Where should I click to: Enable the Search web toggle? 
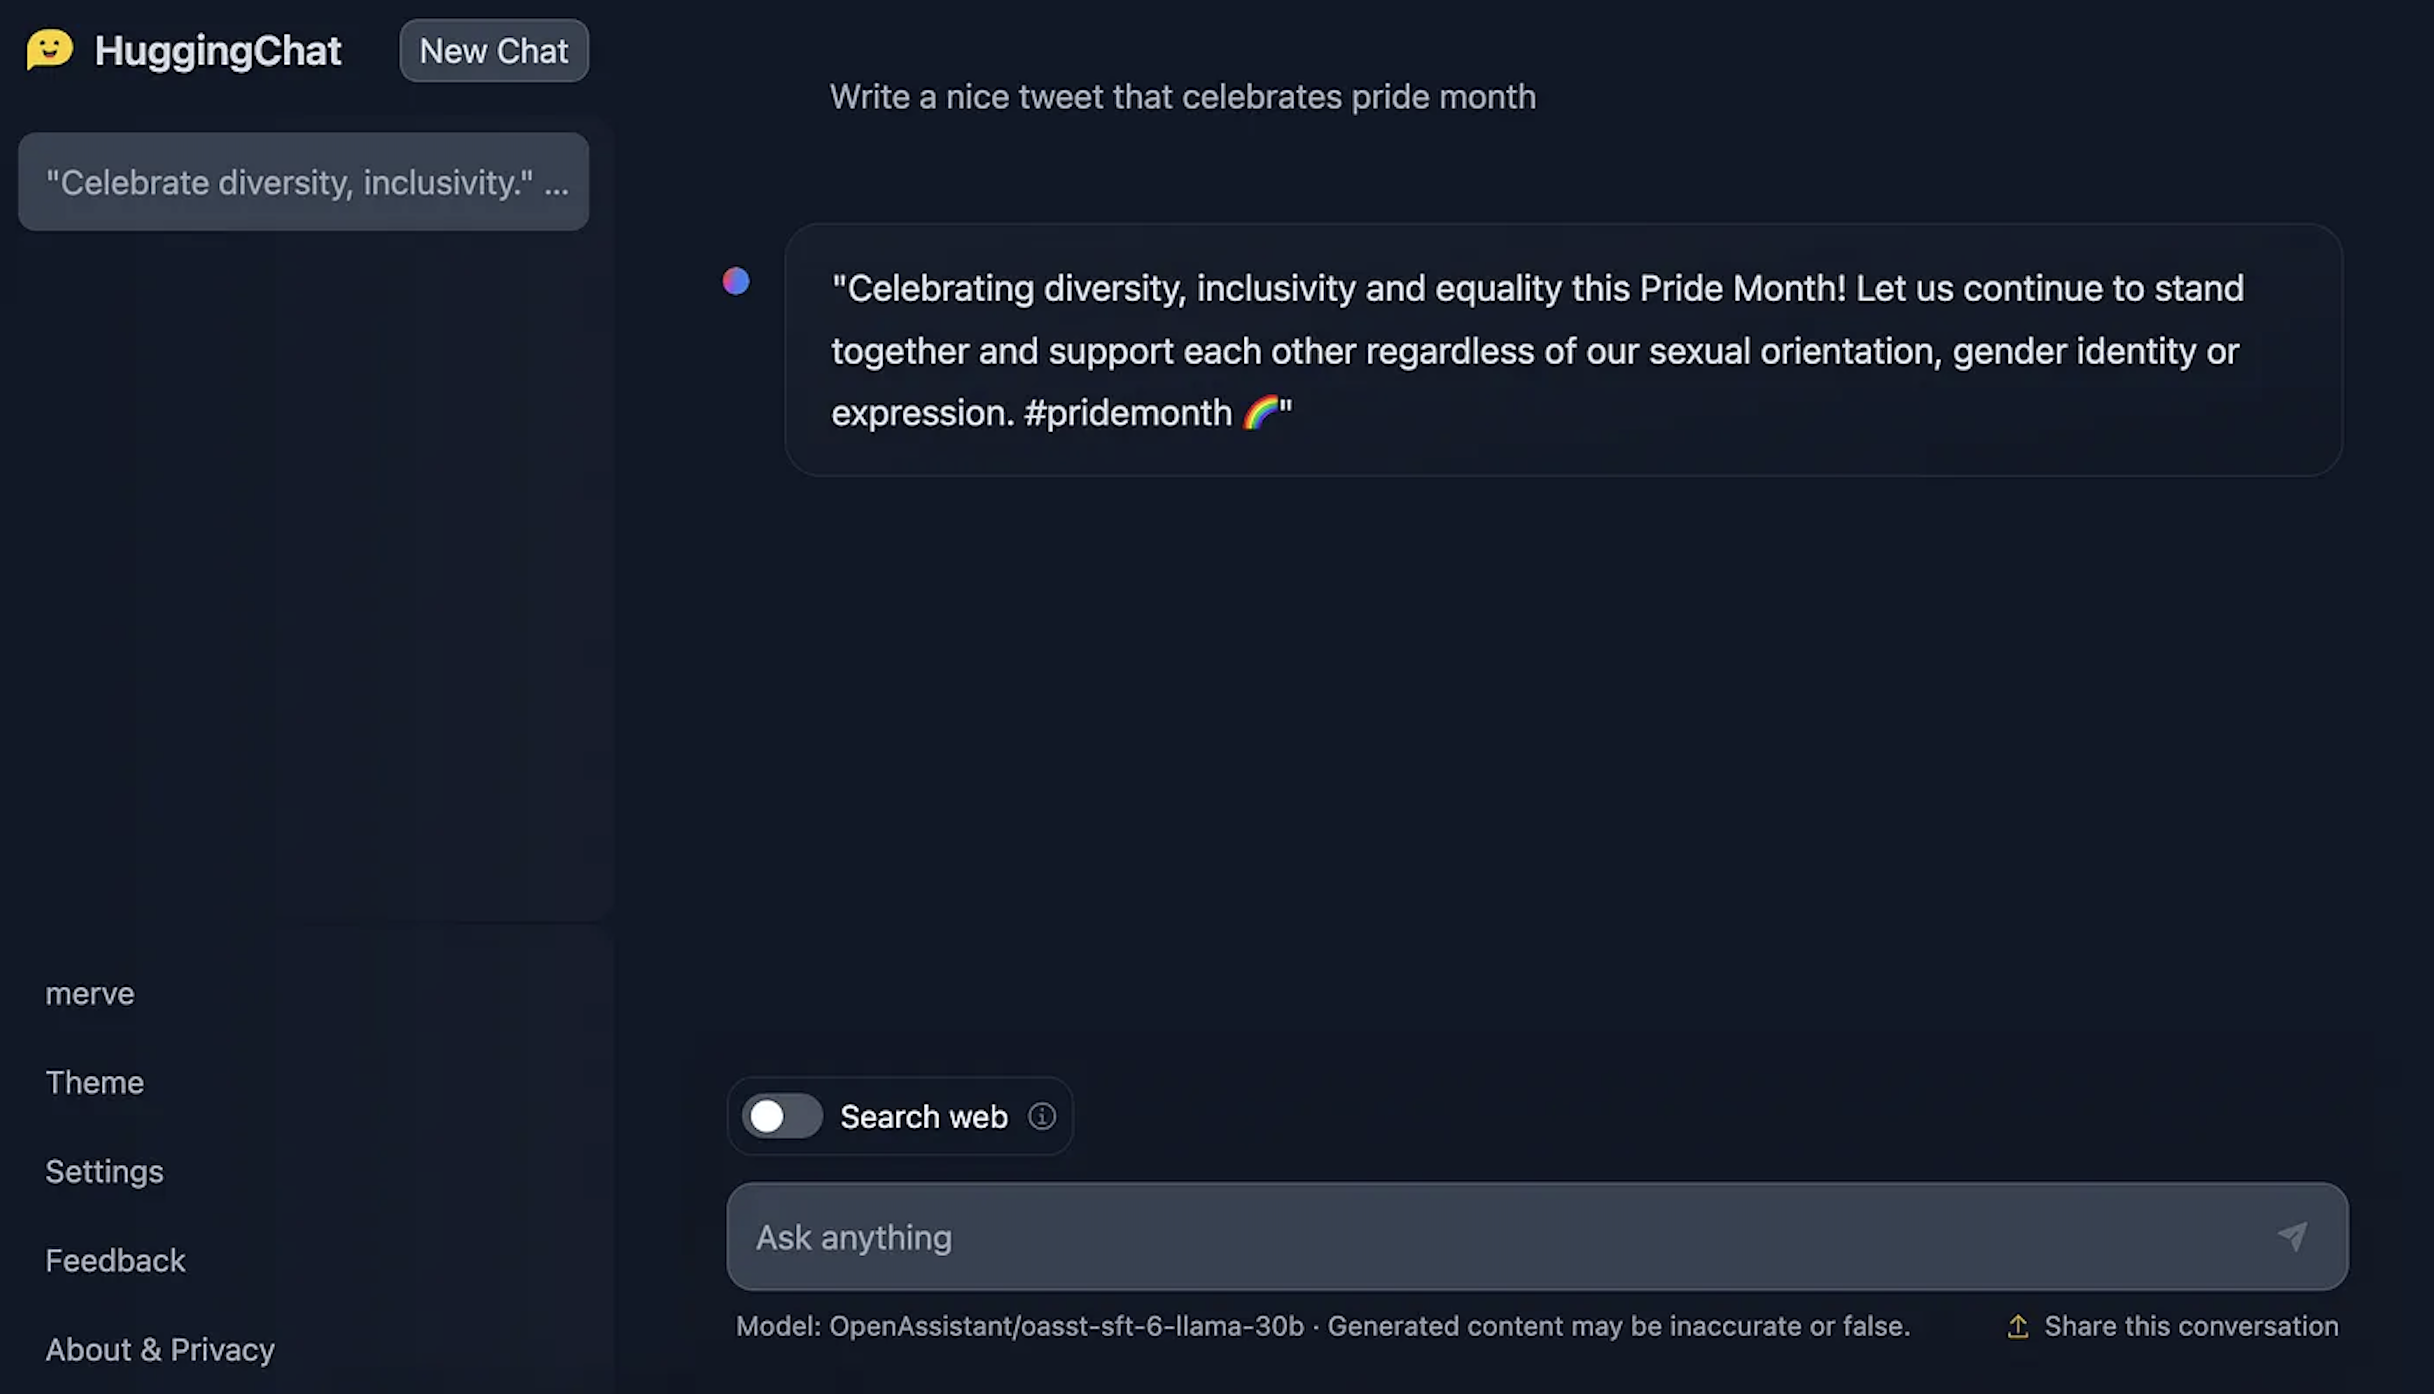tap(782, 1116)
